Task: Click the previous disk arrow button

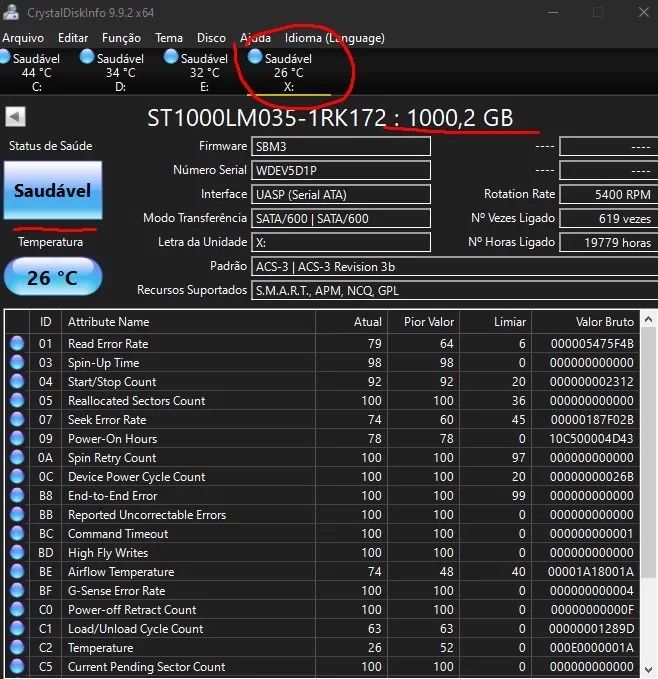Action: coord(16,116)
